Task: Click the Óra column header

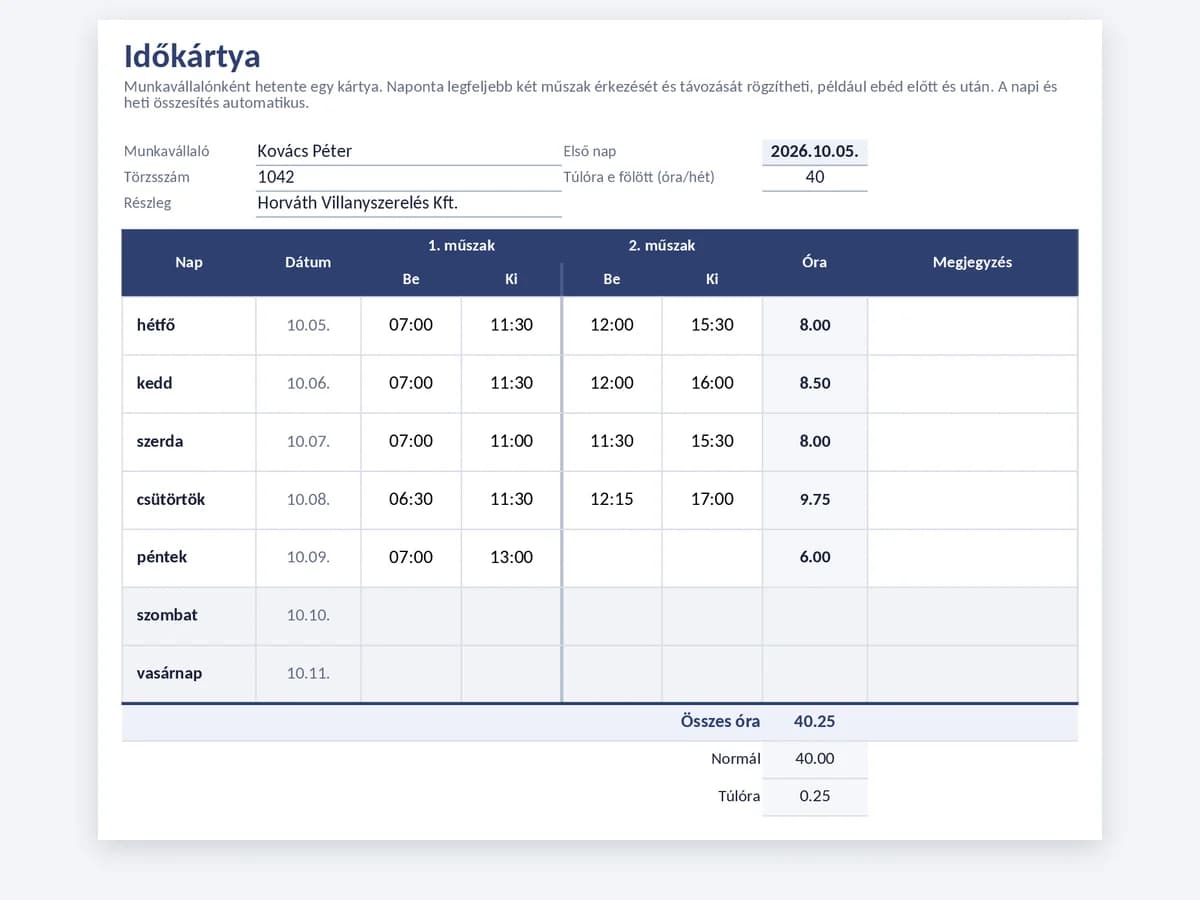Action: pyautogui.click(x=815, y=262)
